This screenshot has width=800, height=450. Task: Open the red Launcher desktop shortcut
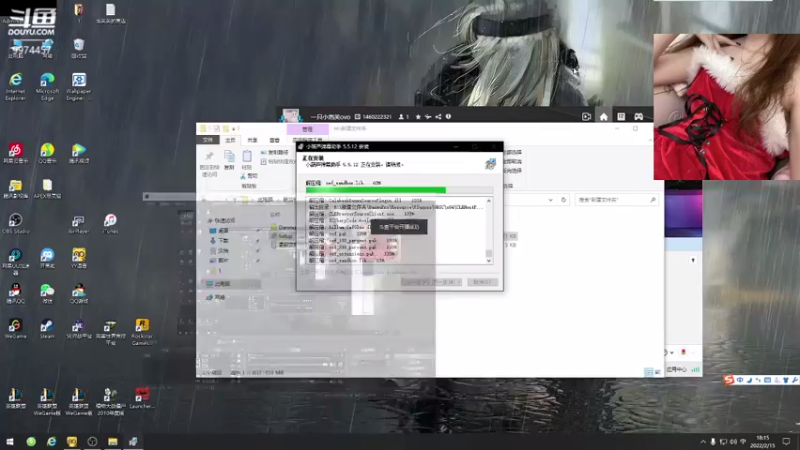142,398
